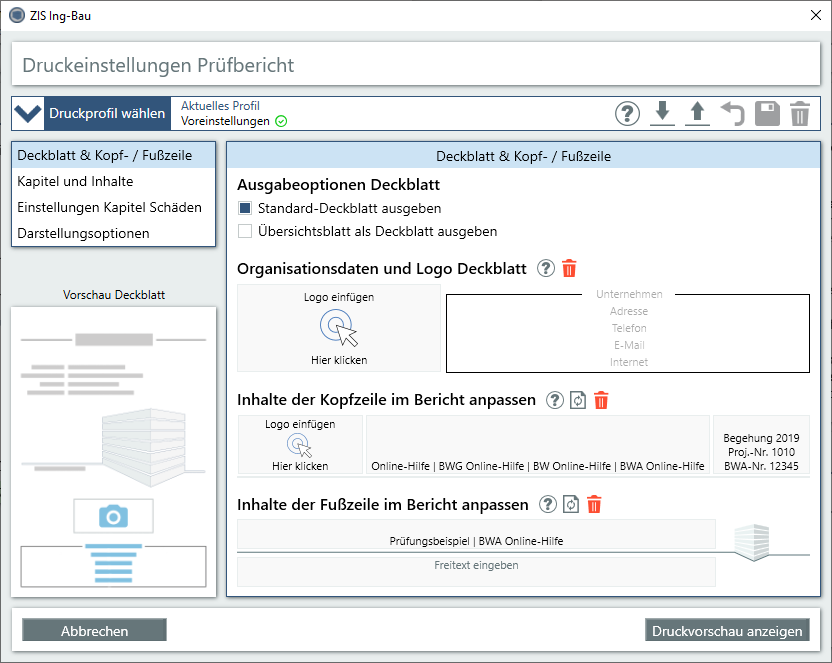The height and width of the screenshot is (663, 832).
Task: Open help for Fußzeile im Bericht
Action: (547, 504)
